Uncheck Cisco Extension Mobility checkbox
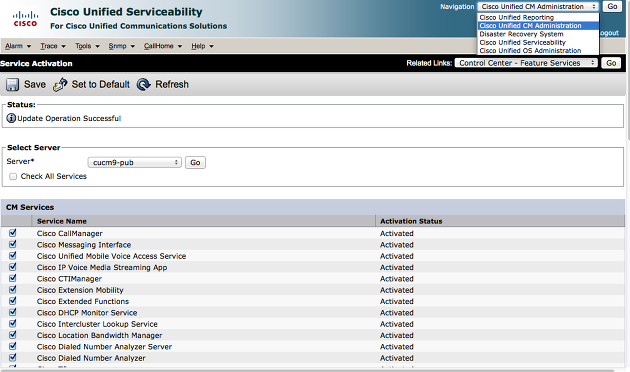630x372 pixels. coord(13,289)
